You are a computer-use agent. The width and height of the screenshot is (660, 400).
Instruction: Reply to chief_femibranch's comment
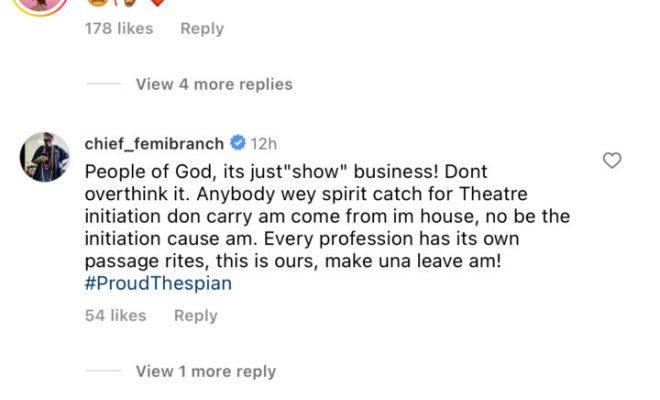[x=195, y=315]
